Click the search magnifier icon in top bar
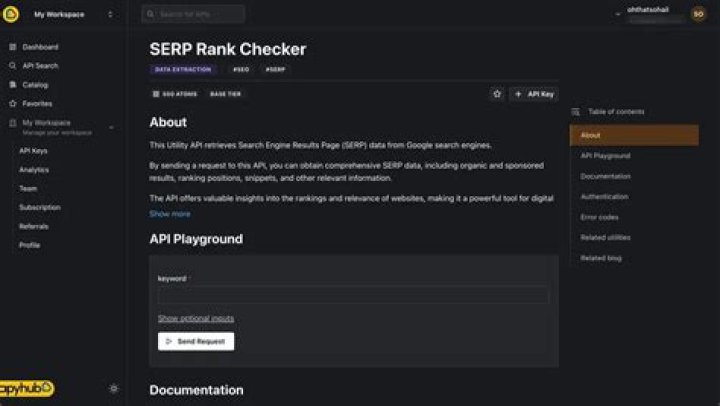 tap(150, 14)
